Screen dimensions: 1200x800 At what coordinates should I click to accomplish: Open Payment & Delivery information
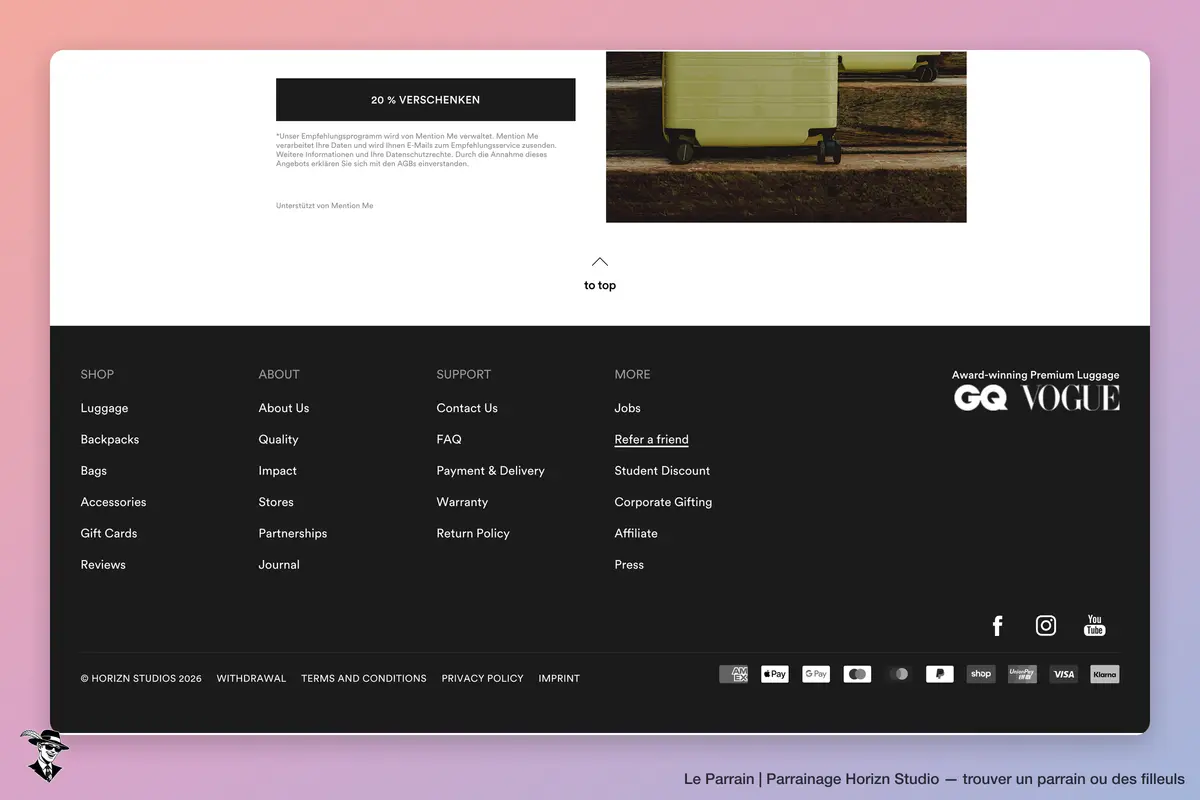tap(491, 470)
